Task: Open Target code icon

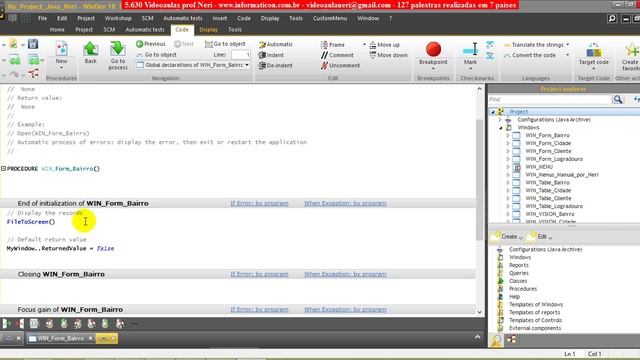Action: pos(593,51)
